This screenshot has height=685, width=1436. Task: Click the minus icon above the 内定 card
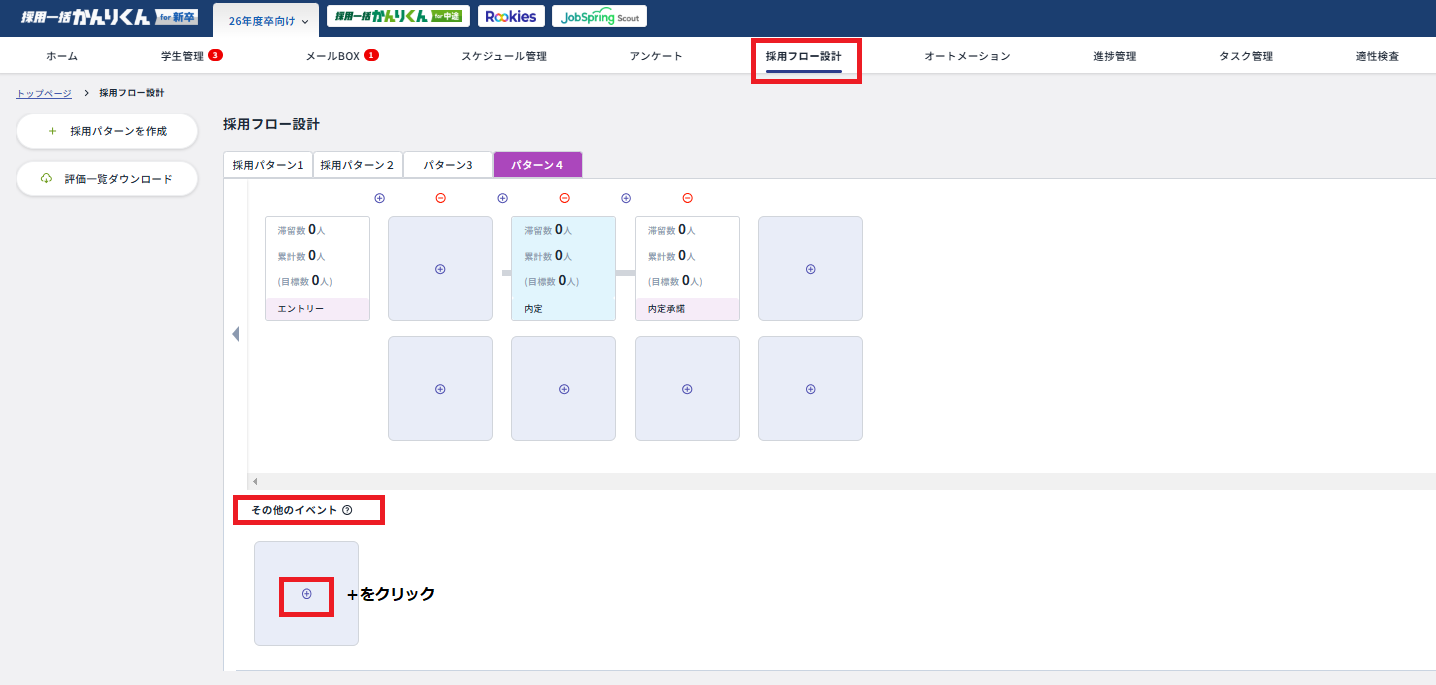pyautogui.click(x=564, y=198)
